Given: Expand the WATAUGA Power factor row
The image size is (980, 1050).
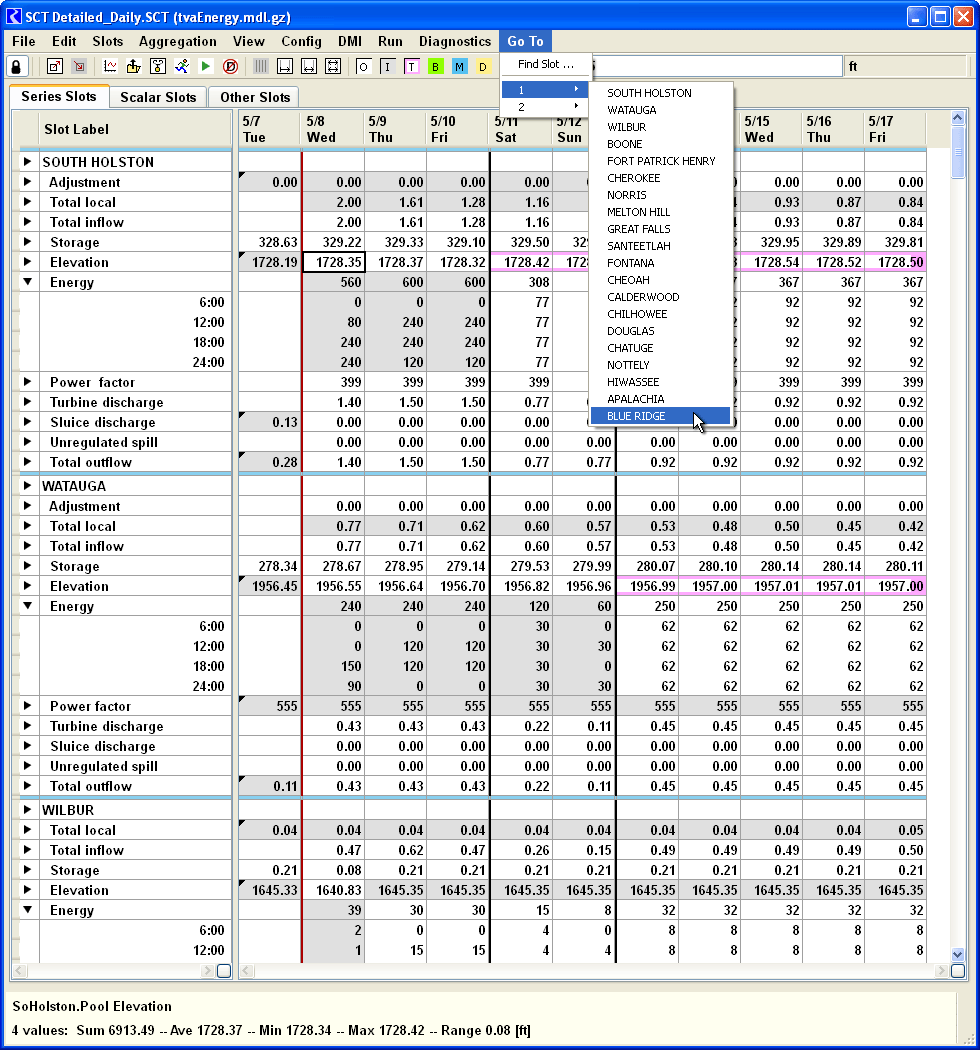Looking at the screenshot, I should pyautogui.click(x=27, y=706).
